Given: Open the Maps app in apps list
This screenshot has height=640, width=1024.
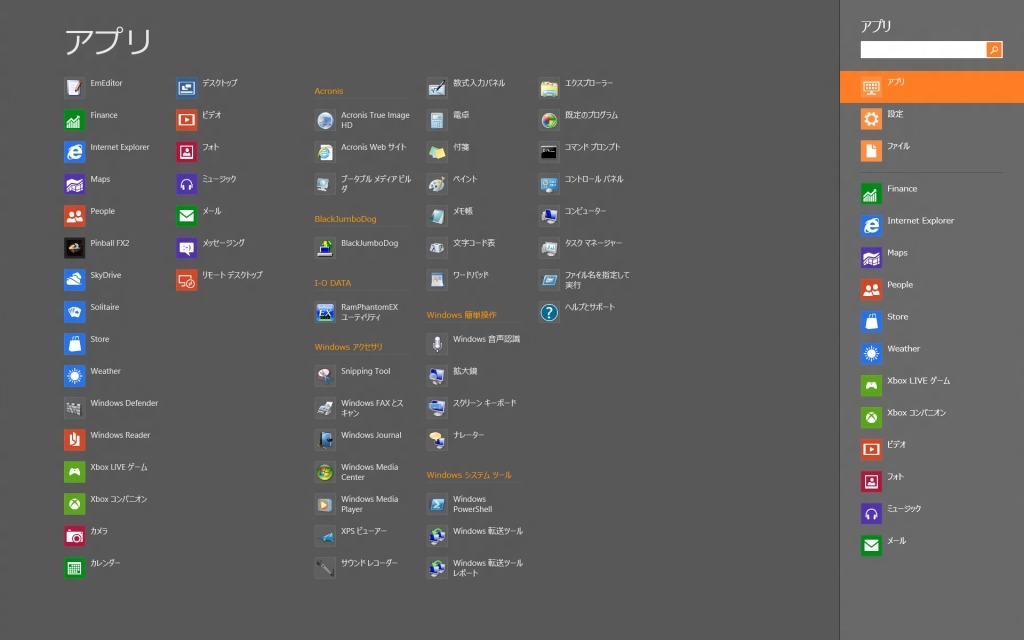Looking at the screenshot, I should (74, 184).
